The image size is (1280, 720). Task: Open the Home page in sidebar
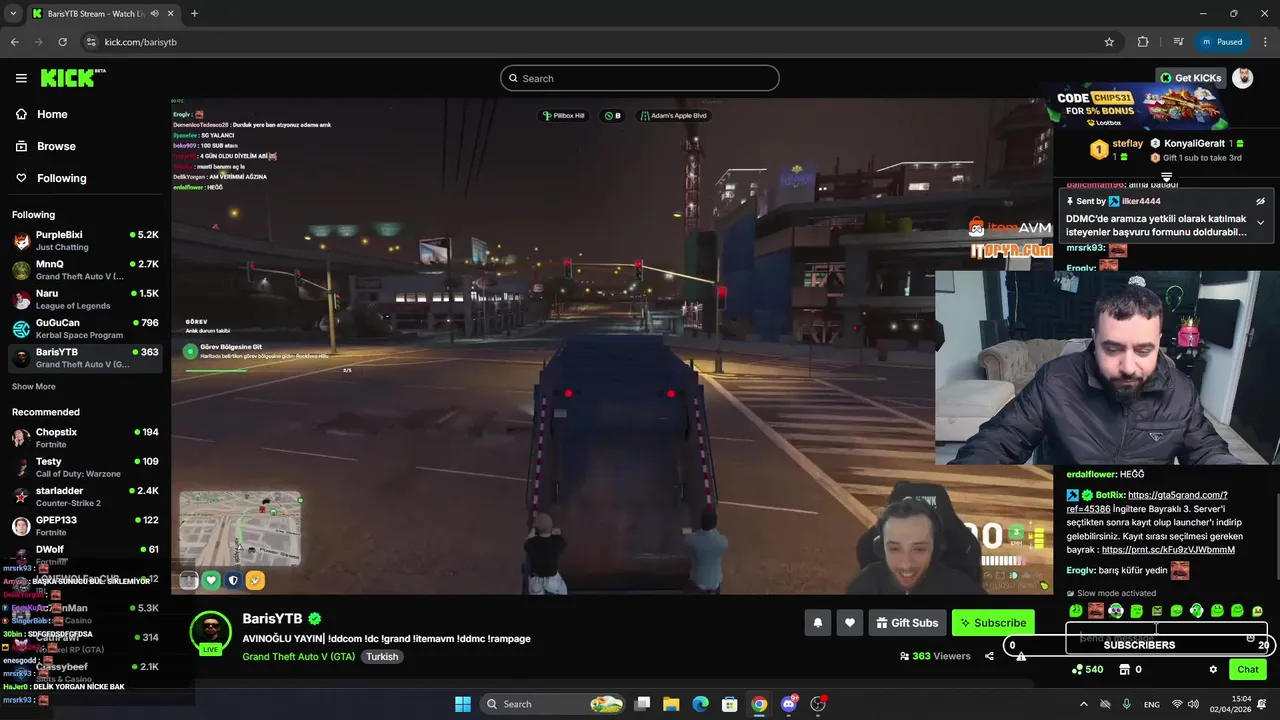point(41,114)
